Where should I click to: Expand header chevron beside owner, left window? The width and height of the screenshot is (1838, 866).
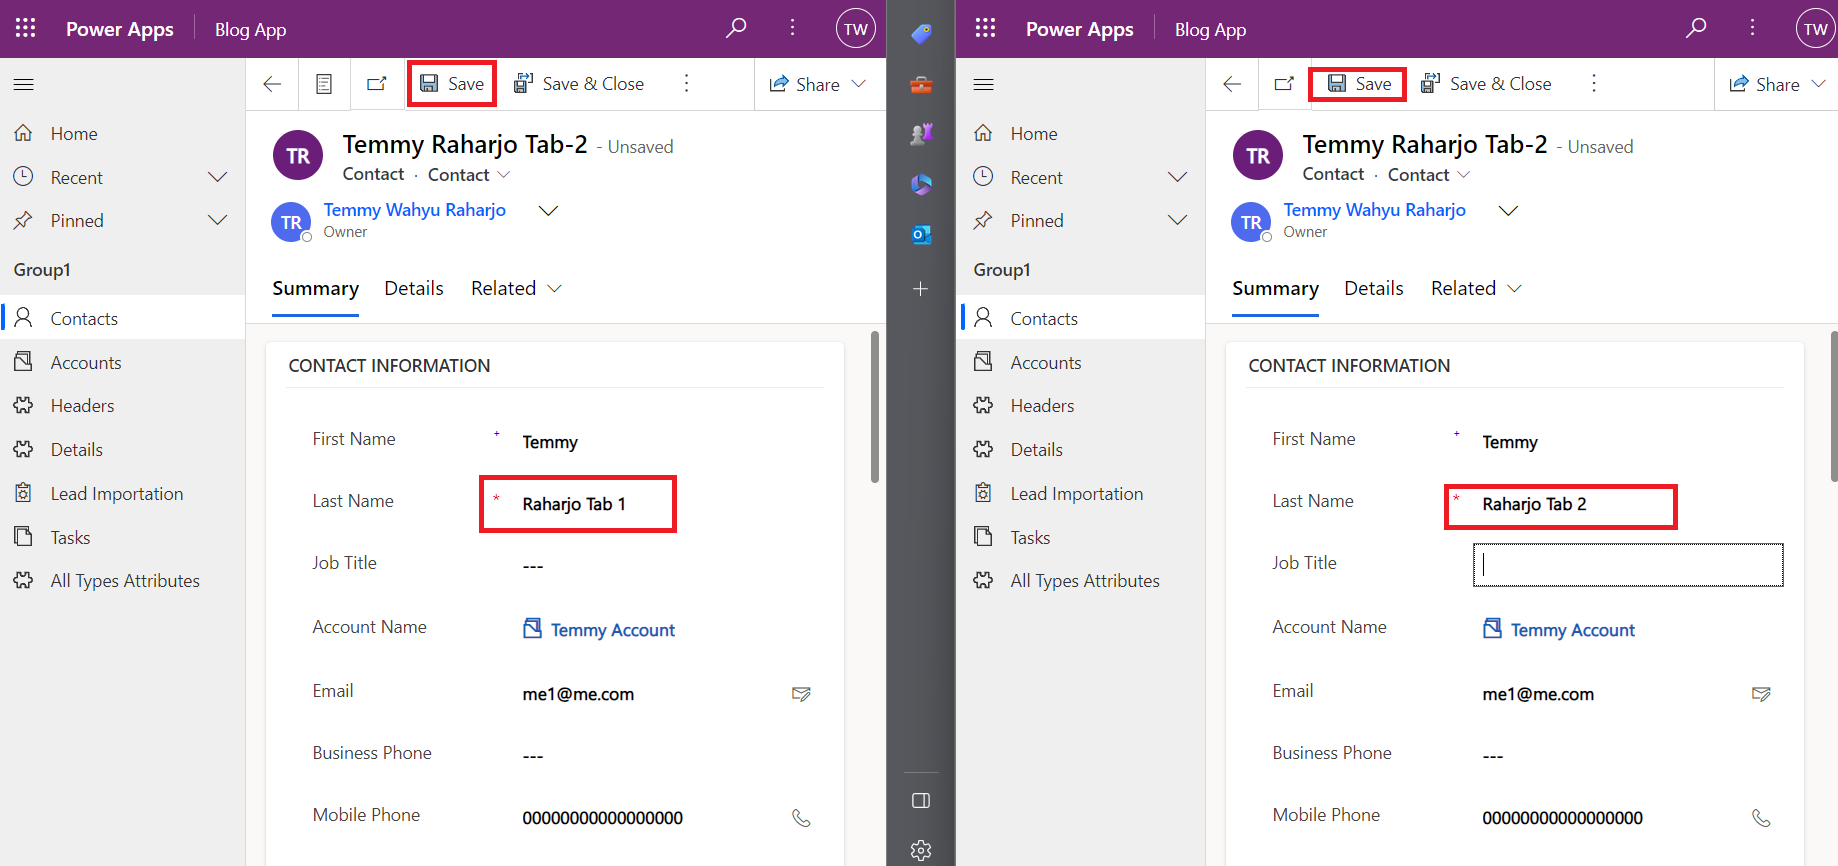(548, 210)
